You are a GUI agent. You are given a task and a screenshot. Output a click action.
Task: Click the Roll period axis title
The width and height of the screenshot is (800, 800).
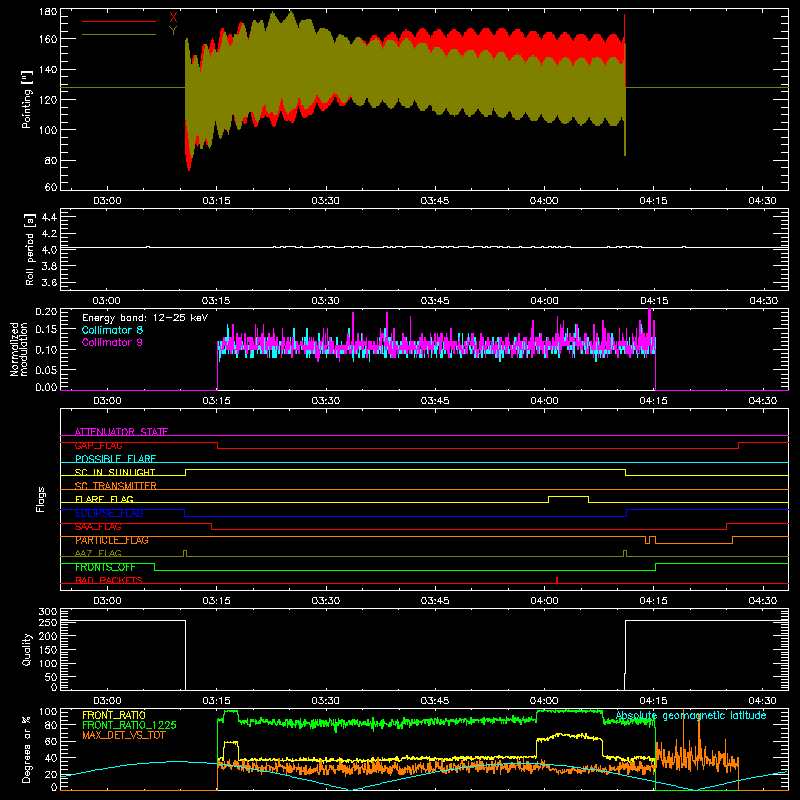[30, 249]
